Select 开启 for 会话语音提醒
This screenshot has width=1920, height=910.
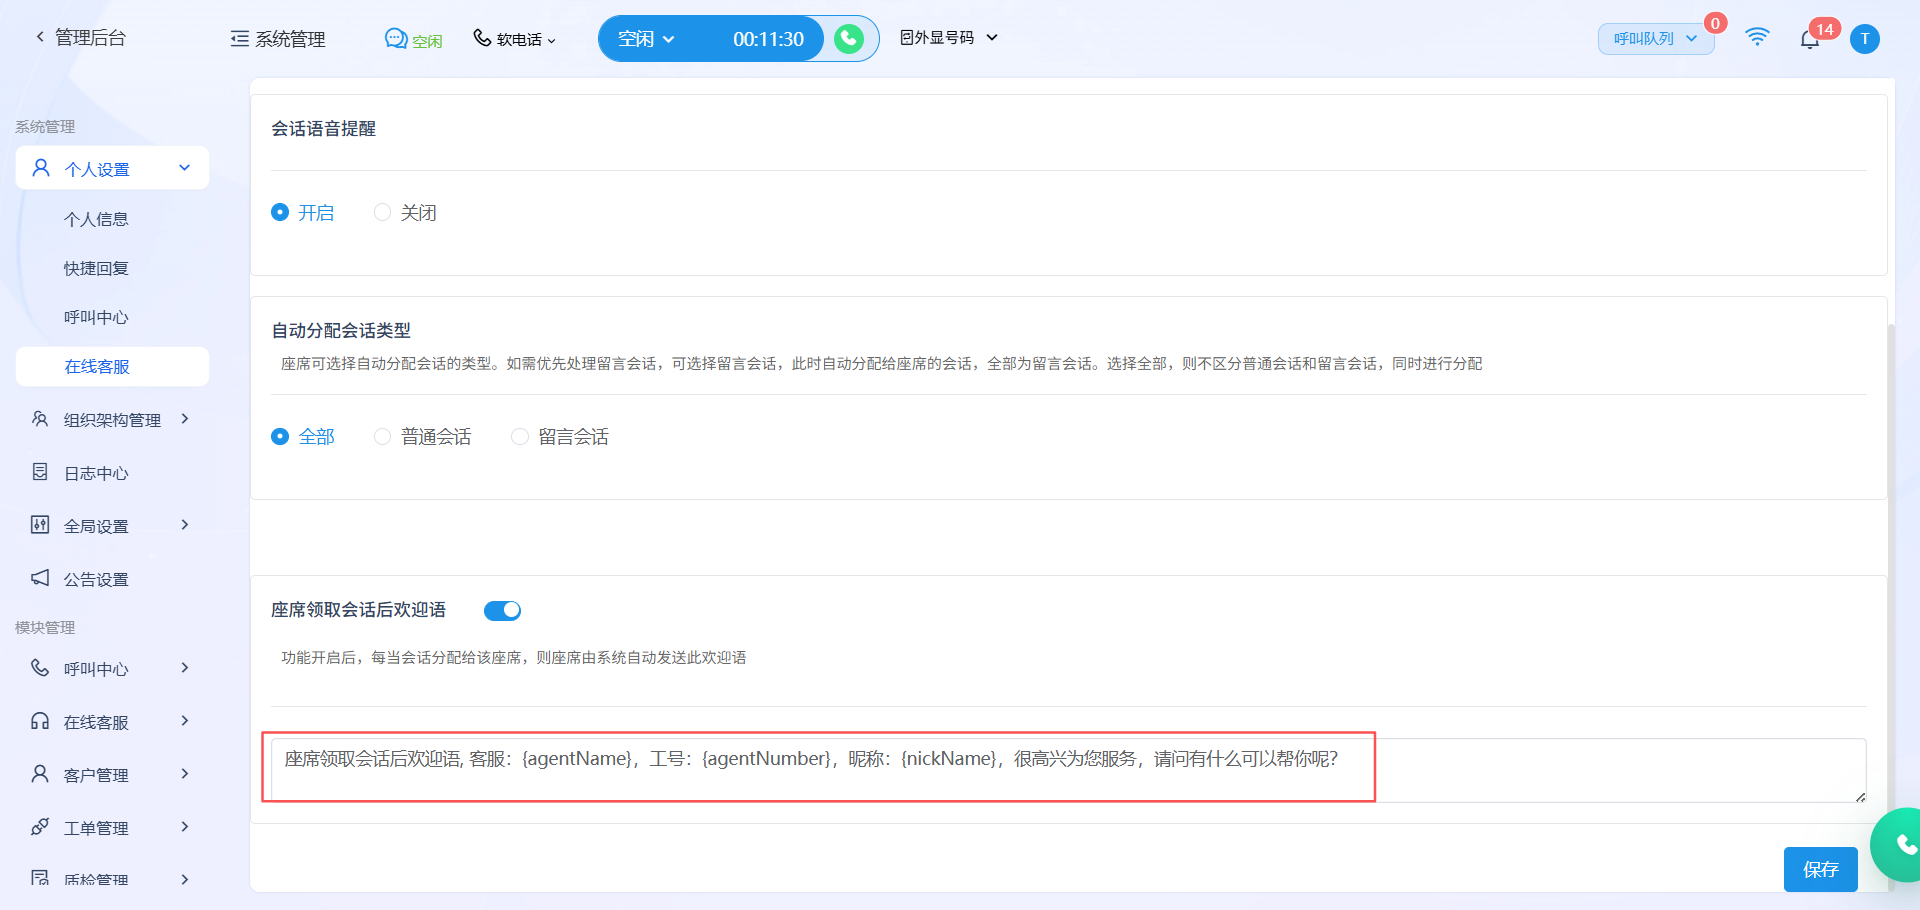tap(280, 212)
